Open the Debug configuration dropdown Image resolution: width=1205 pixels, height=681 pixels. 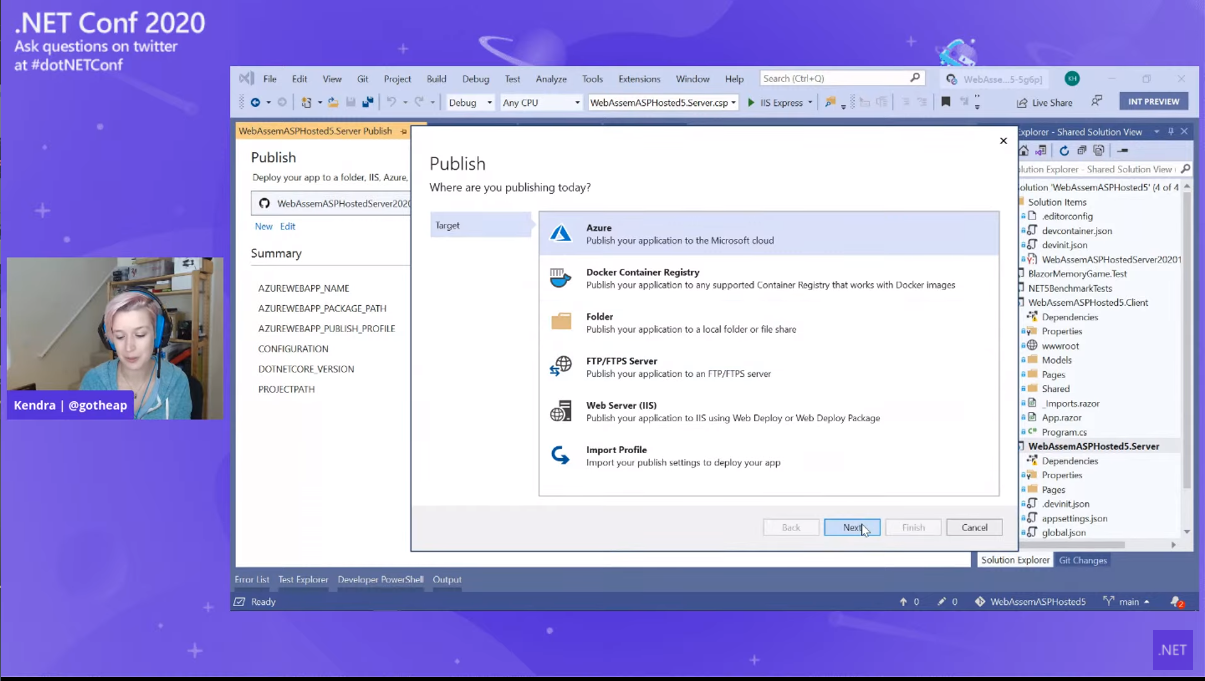(x=470, y=103)
